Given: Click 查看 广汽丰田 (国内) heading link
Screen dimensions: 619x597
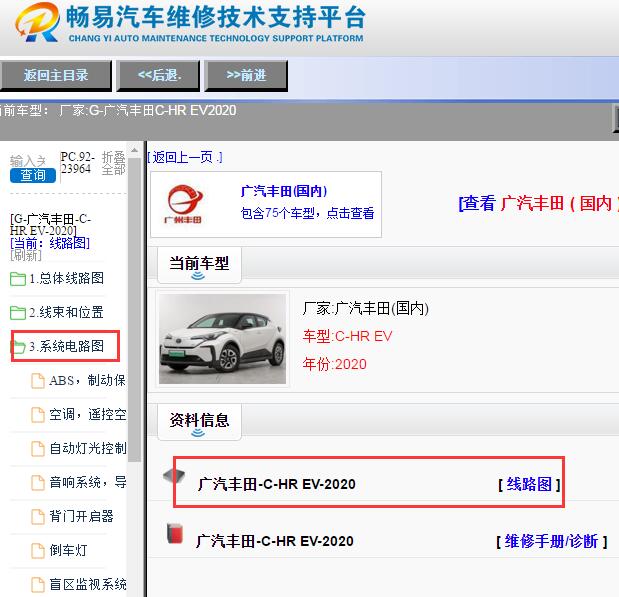Looking at the screenshot, I should click(538, 203).
